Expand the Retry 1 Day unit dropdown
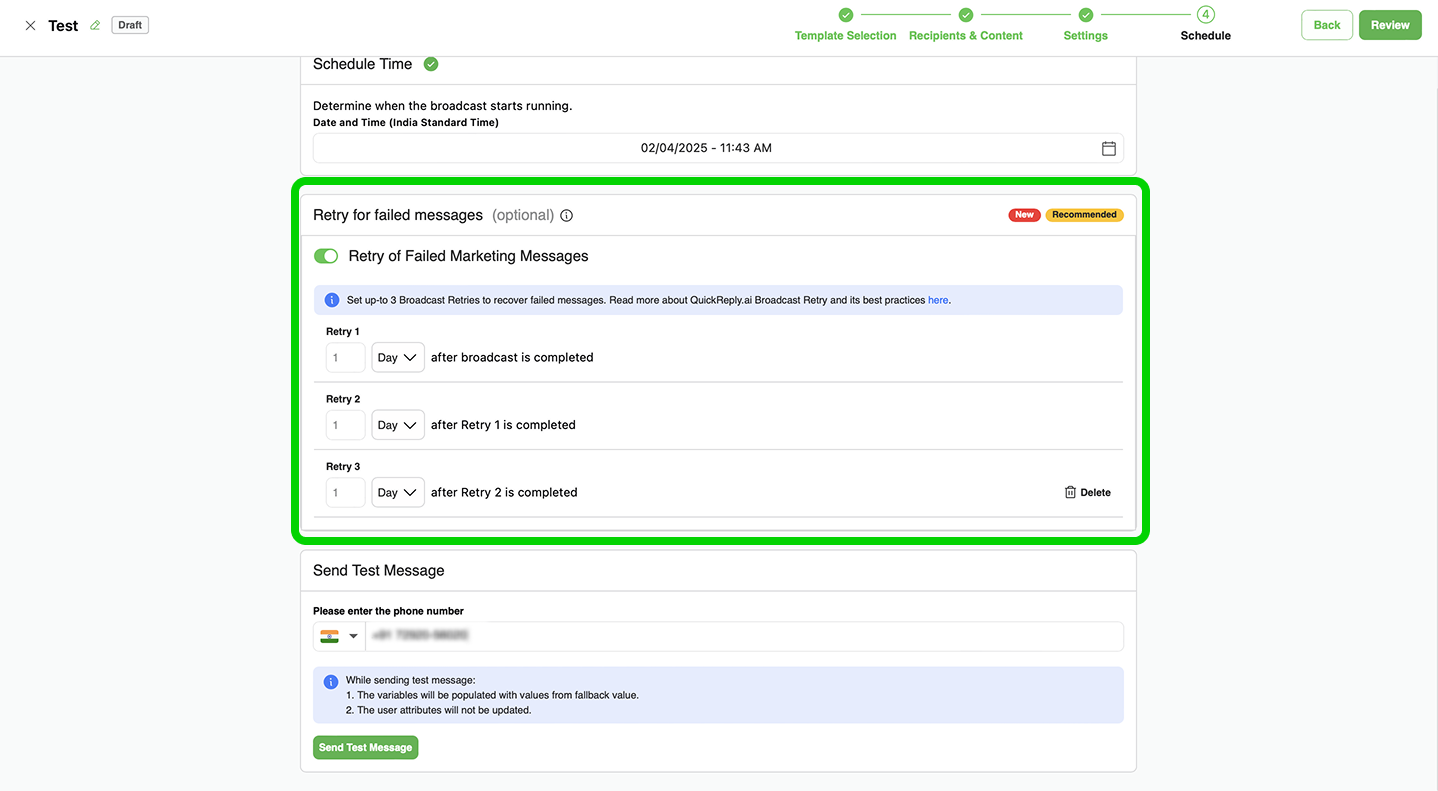Viewport: 1438px width, 791px height. 397,358
